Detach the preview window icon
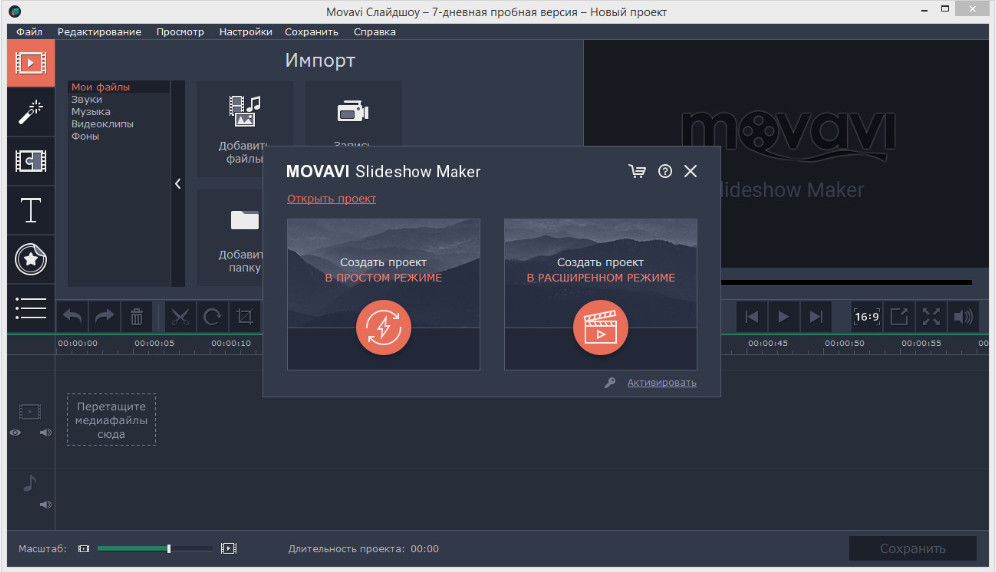This screenshot has height=572, width=996. click(899, 317)
